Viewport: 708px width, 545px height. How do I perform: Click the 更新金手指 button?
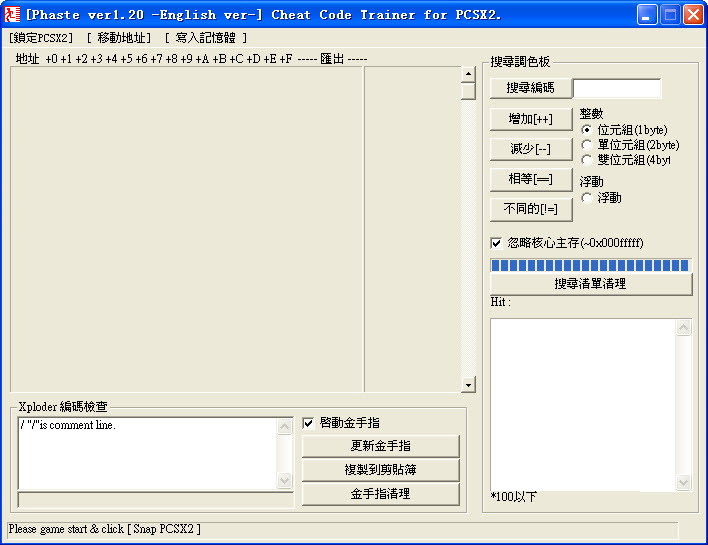click(x=381, y=446)
